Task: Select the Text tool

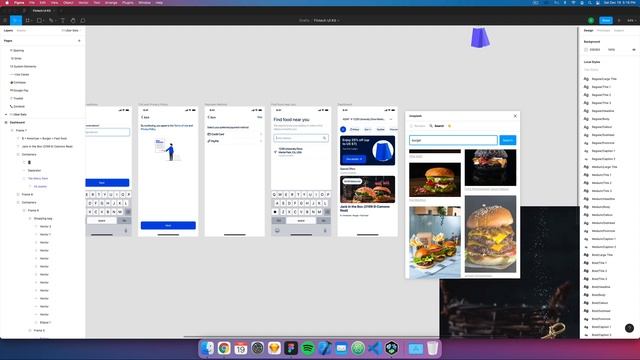Action: [62, 20]
